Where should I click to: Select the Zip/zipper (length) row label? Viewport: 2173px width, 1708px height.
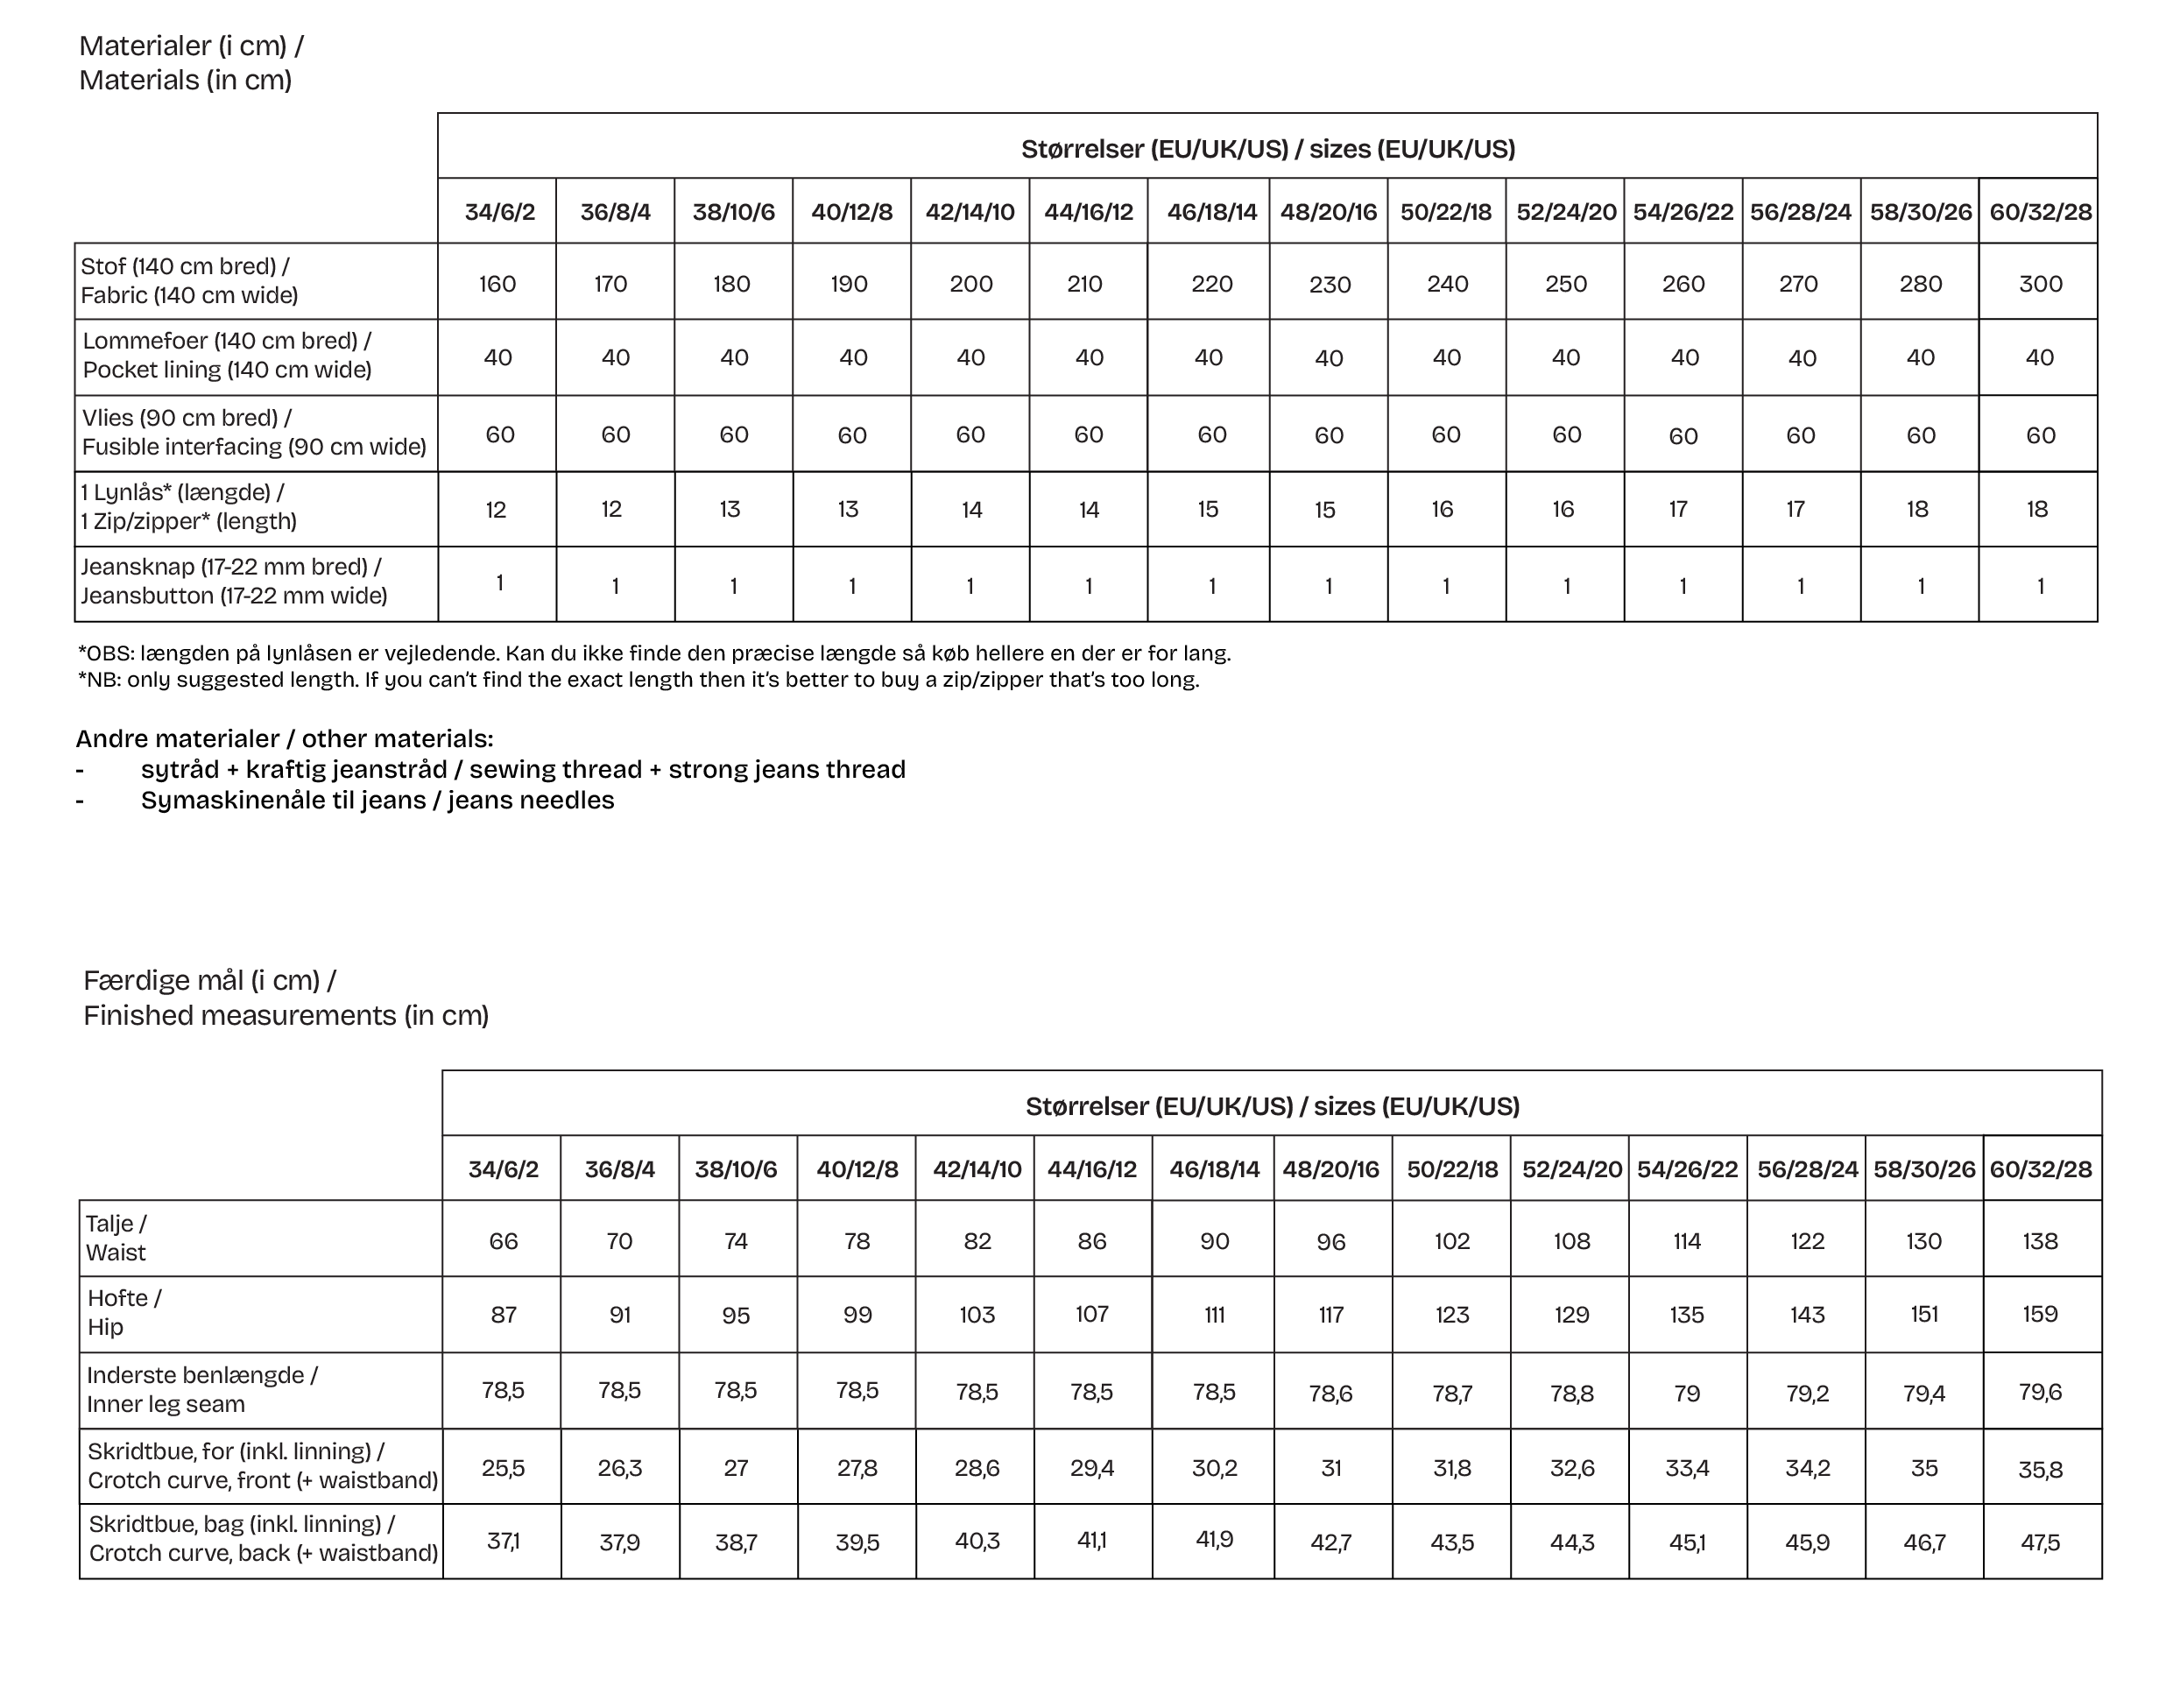[189, 521]
